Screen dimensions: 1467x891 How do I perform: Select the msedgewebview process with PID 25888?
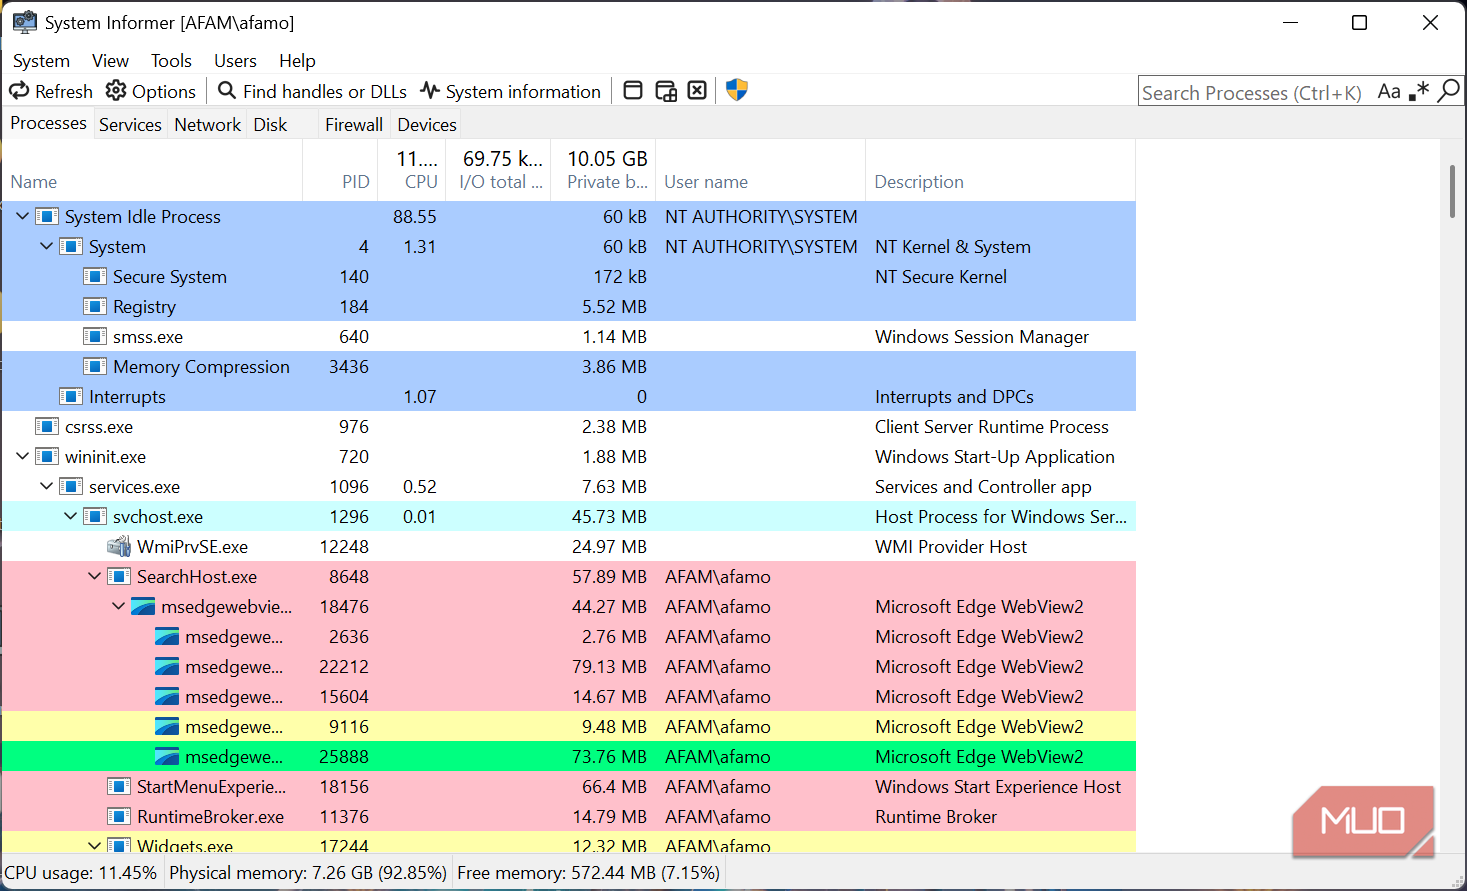568,756
